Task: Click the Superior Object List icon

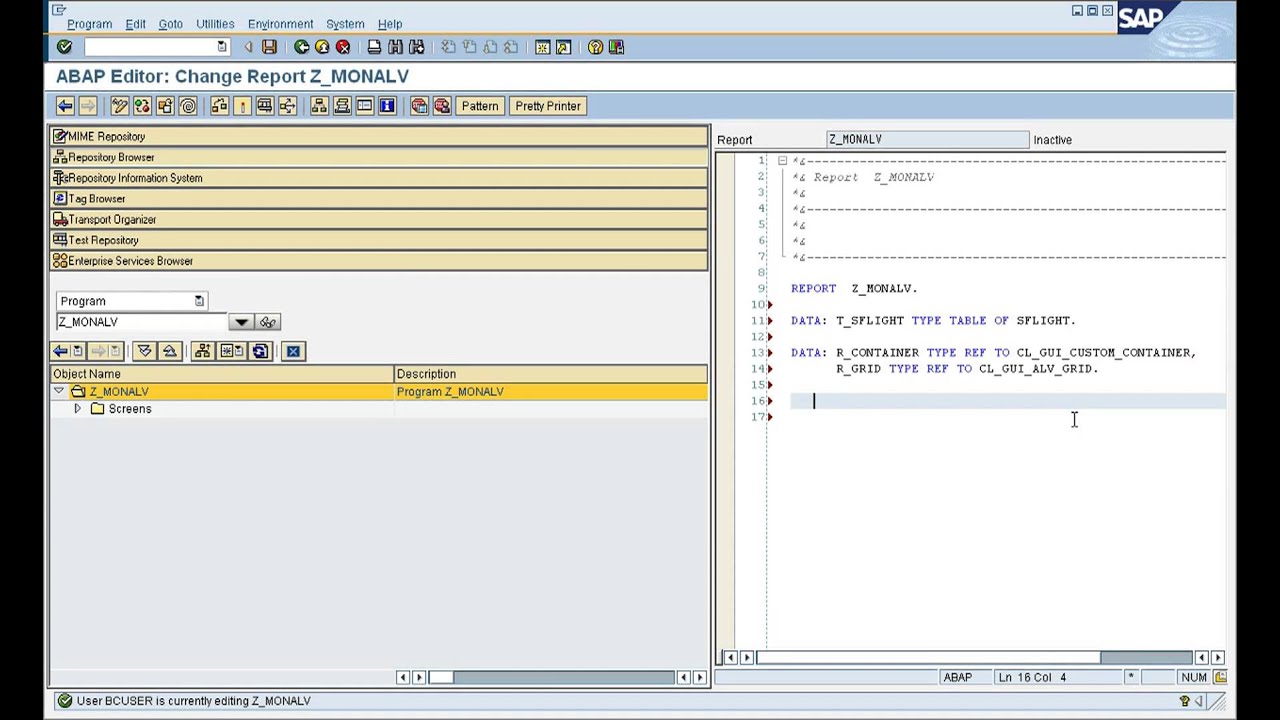Action: pos(203,351)
